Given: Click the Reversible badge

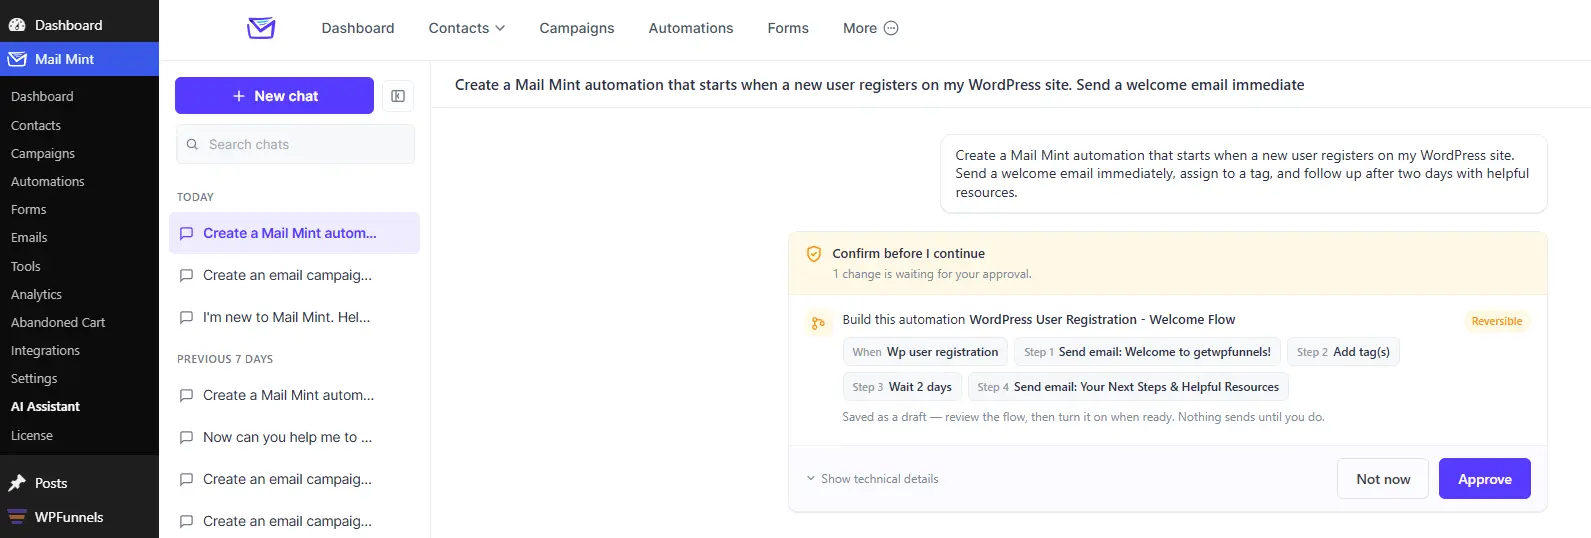Looking at the screenshot, I should (1497, 321).
